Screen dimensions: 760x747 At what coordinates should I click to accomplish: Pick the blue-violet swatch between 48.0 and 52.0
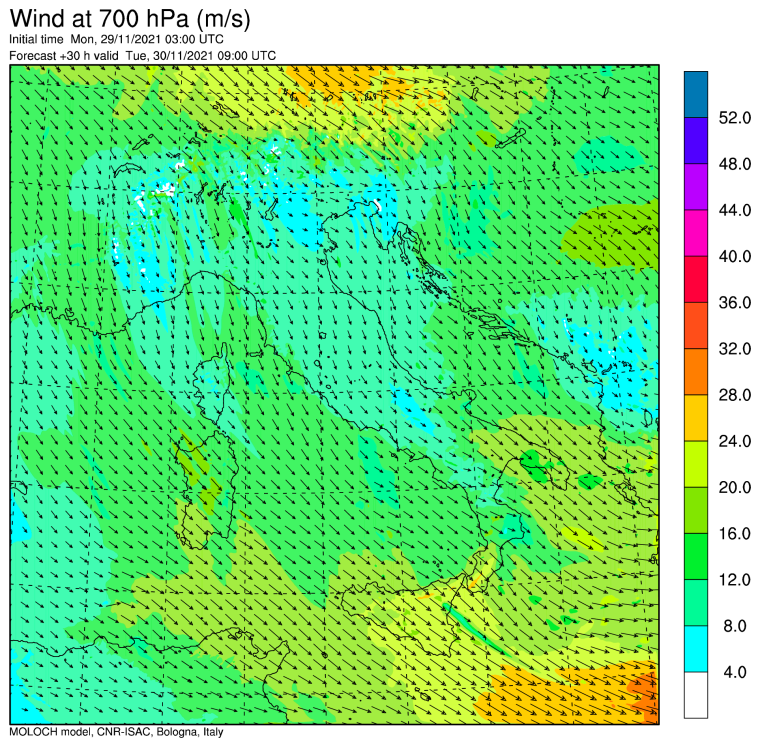click(x=696, y=141)
